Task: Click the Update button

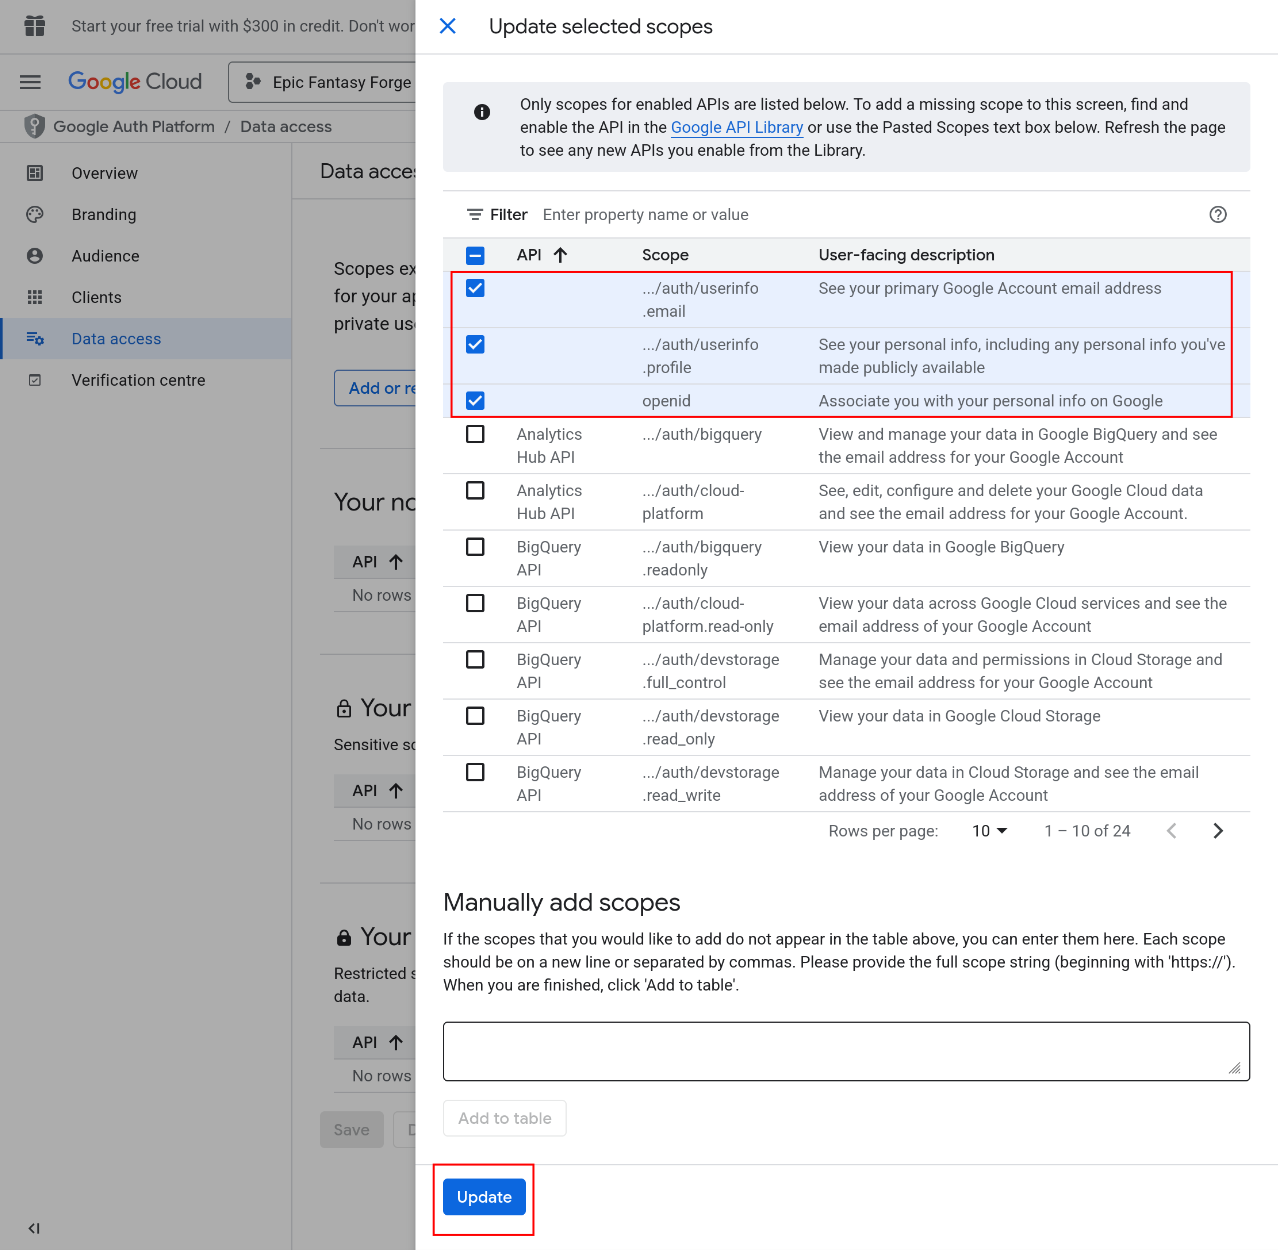Action: 483,1197
